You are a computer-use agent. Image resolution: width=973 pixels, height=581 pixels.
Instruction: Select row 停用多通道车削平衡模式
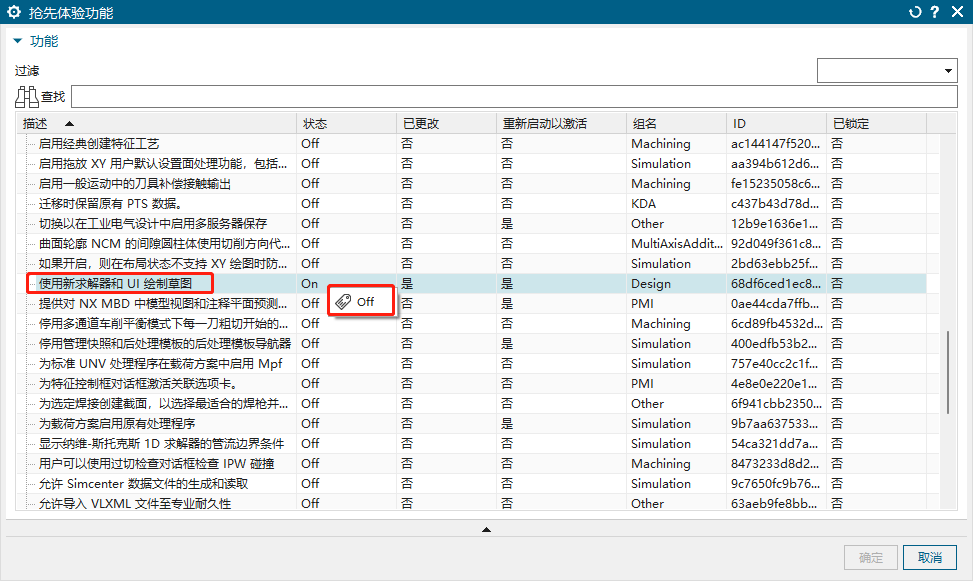[163, 323]
